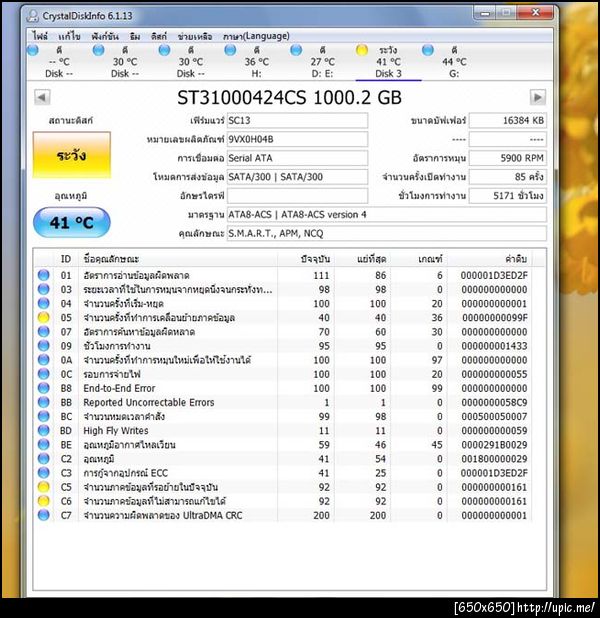This screenshot has width=600, height=618.
Task: Click the interface field Serial ATA
Action: pos(297,158)
